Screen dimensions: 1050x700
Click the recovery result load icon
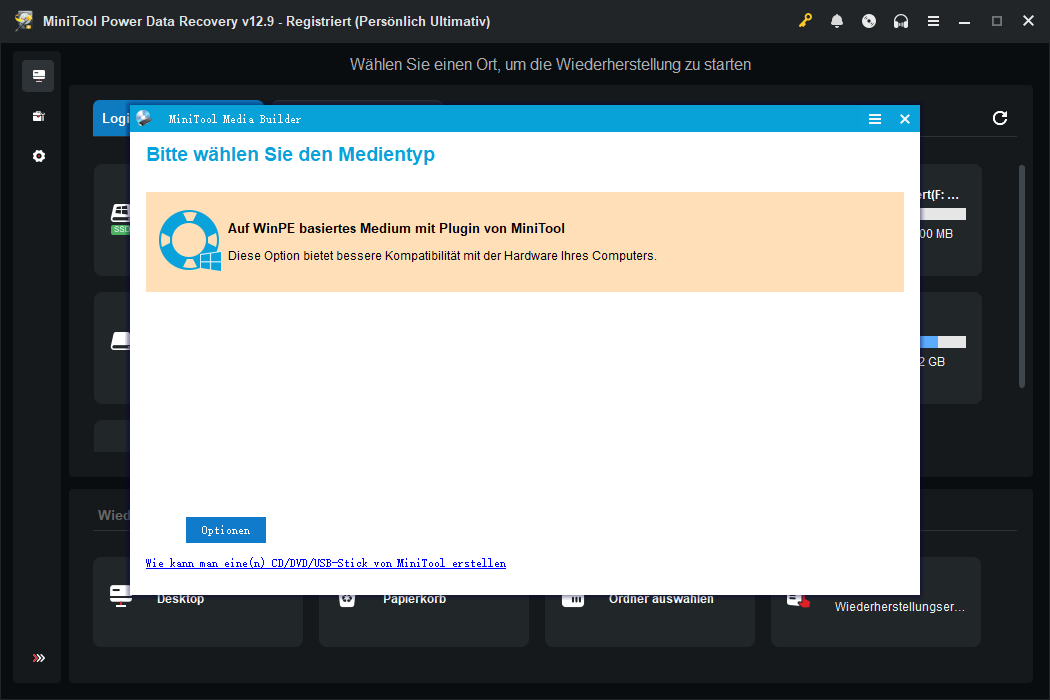799,600
